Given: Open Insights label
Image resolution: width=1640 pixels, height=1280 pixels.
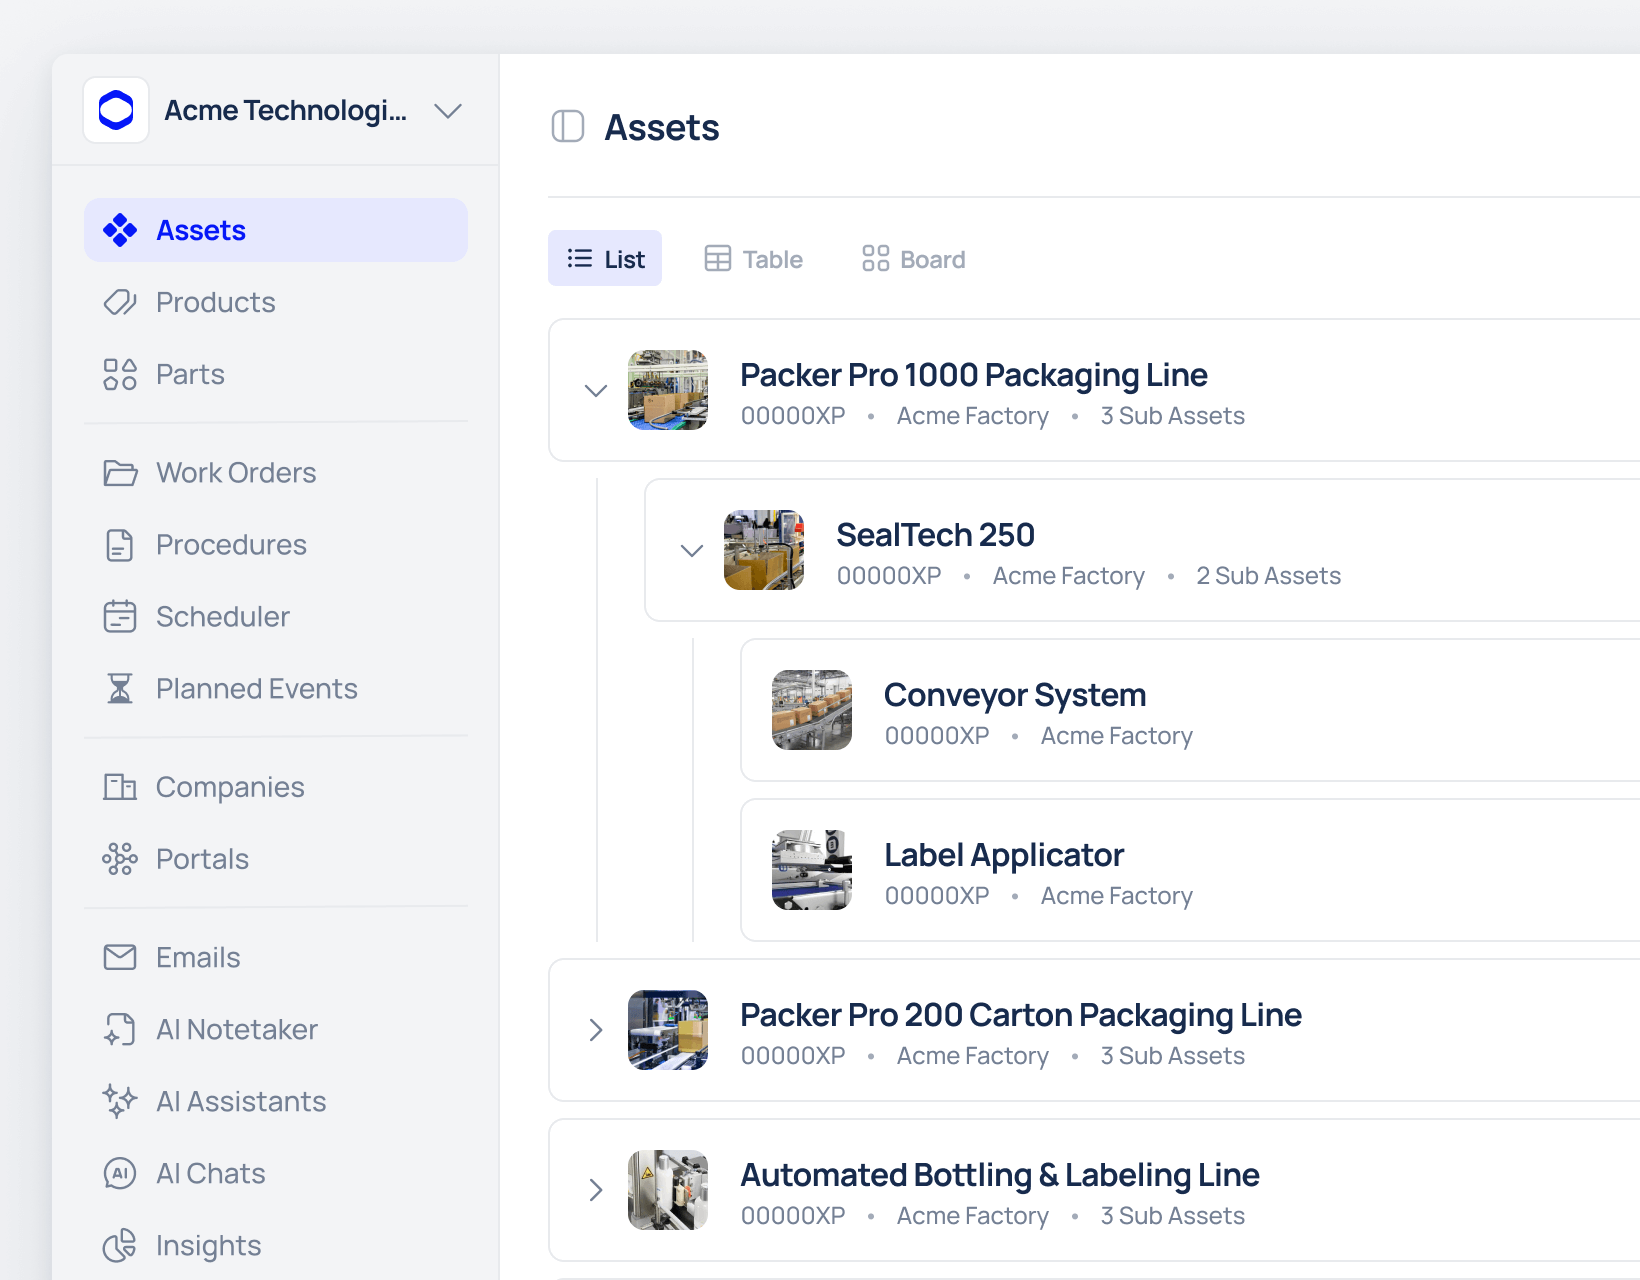Looking at the screenshot, I should click(x=209, y=1245).
